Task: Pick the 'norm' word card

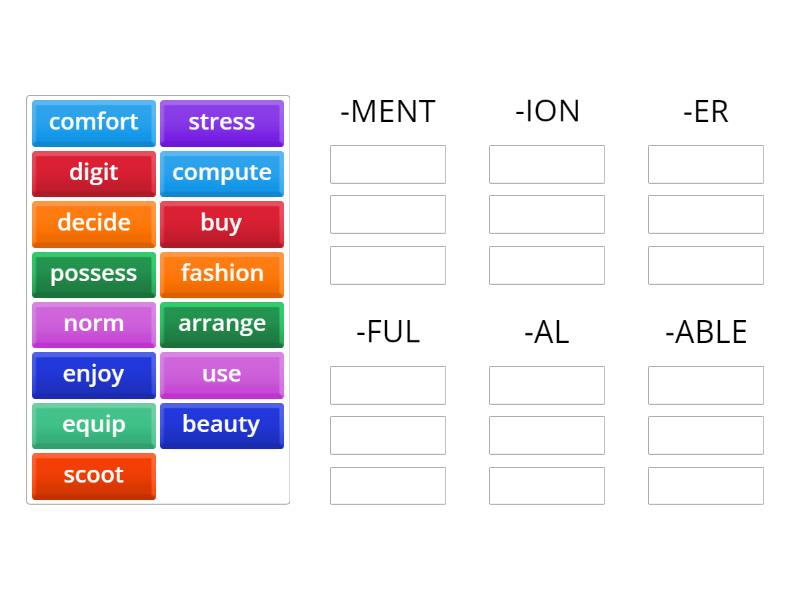Action: [93, 324]
